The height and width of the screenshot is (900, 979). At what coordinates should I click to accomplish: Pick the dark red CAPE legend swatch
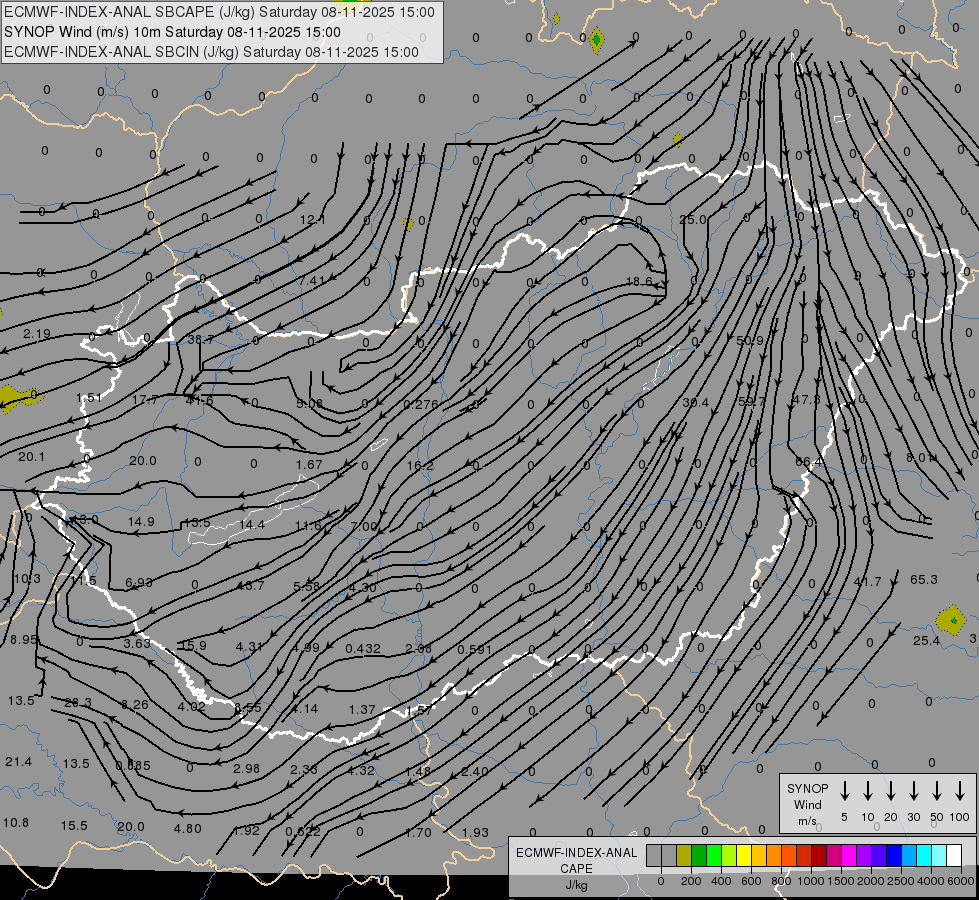pos(819,856)
